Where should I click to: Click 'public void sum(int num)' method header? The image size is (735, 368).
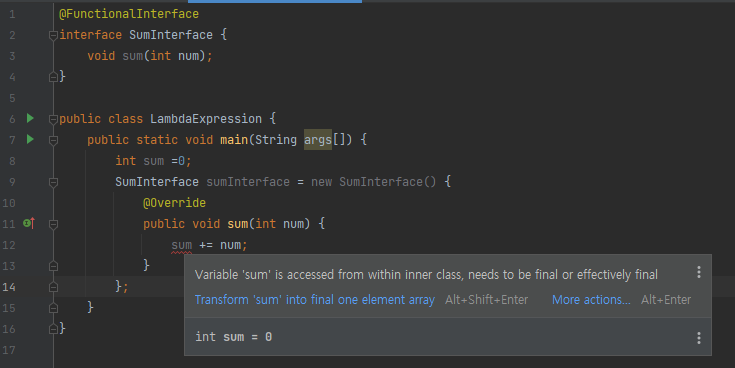pos(226,224)
